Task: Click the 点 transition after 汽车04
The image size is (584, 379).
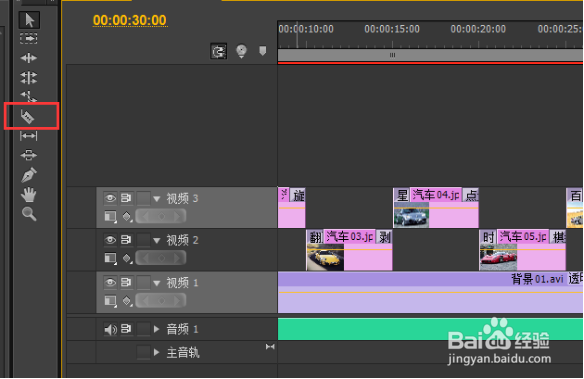Action: click(x=470, y=195)
